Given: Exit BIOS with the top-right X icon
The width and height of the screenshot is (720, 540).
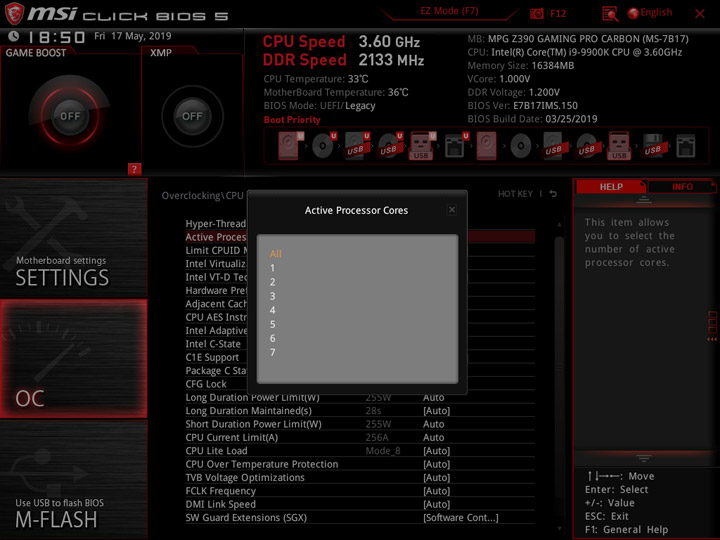Looking at the screenshot, I should click(x=700, y=14).
